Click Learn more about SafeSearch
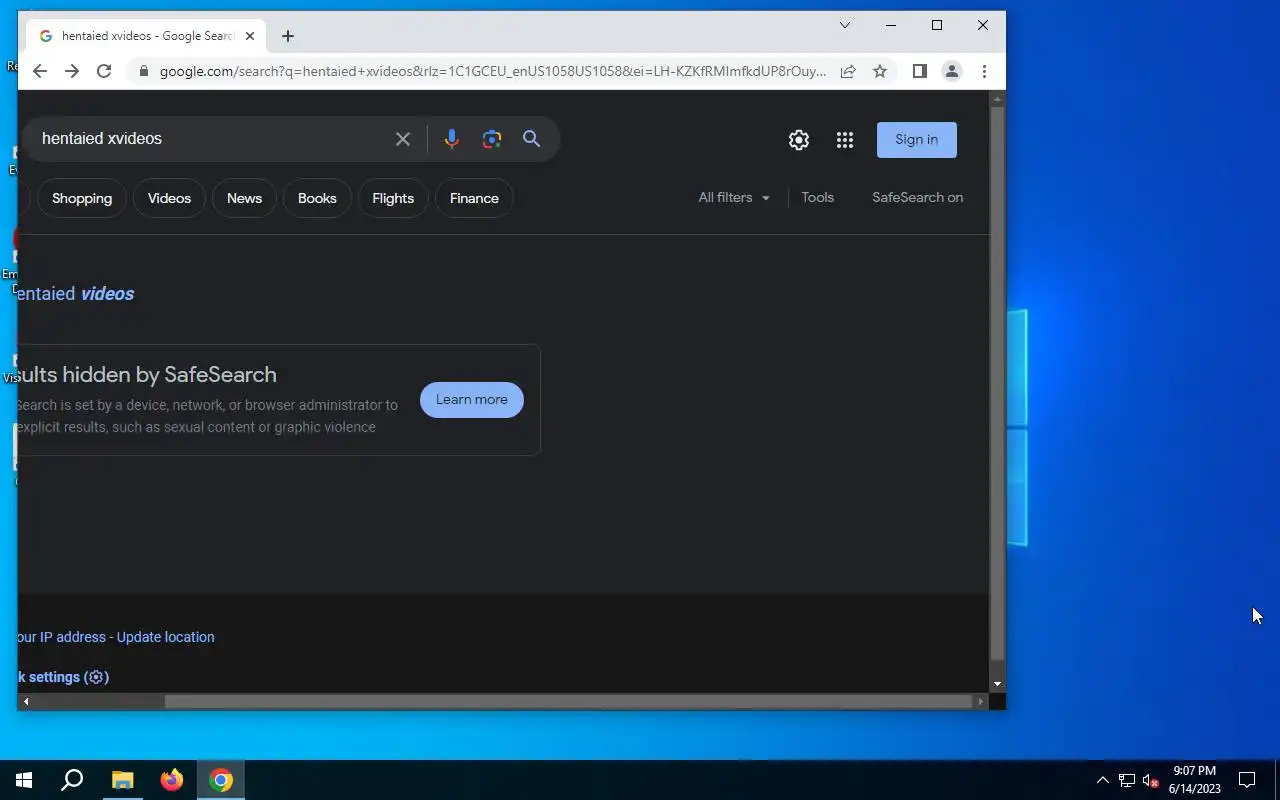Viewport: 1280px width, 800px height. coord(472,400)
